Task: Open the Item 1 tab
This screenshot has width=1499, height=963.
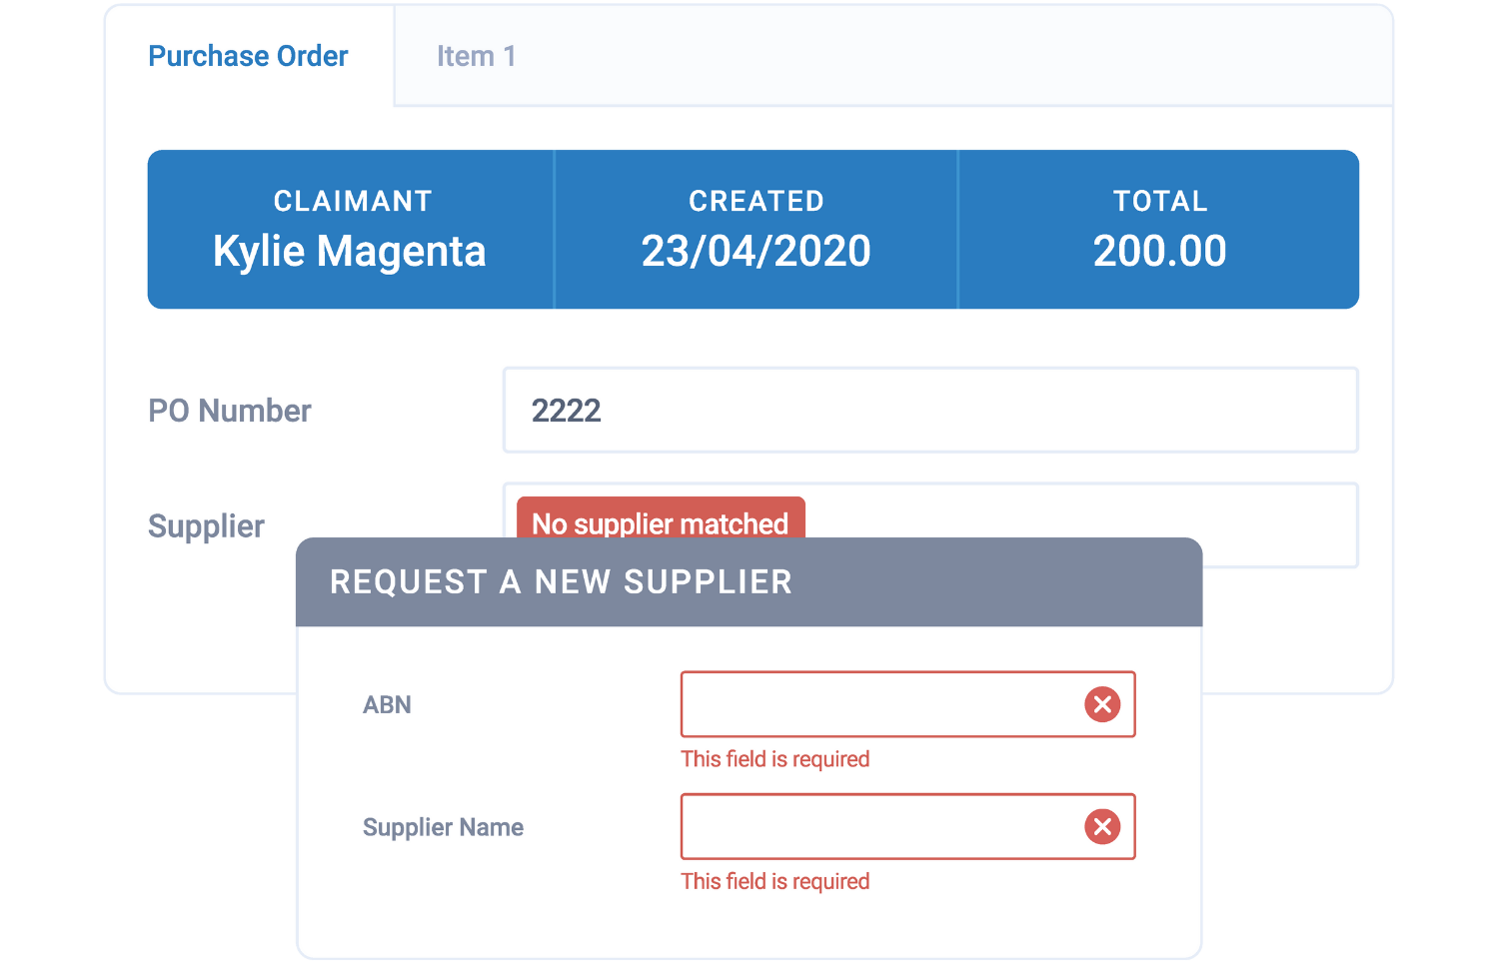Action: point(476,56)
